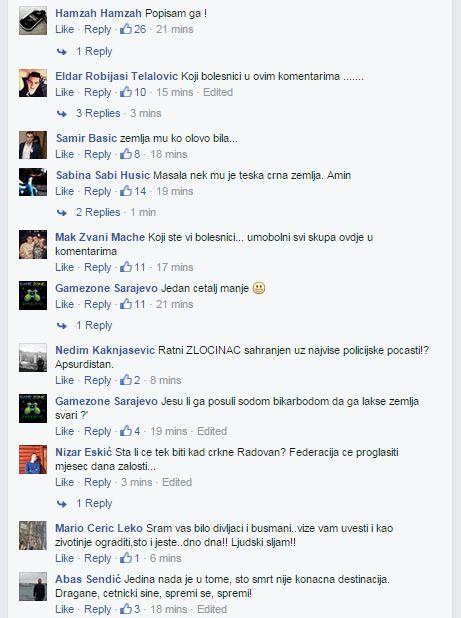Expand the 3 Replies thread under Eldar's comment
Screen dimensions: 461x618
point(98,114)
